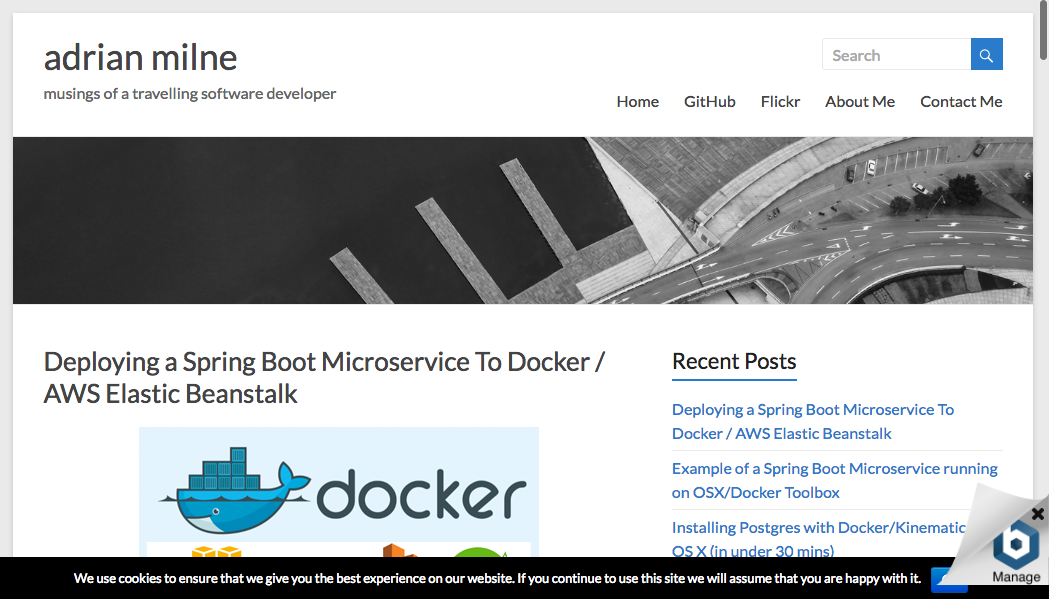Click the Recent Posts heading

point(734,361)
